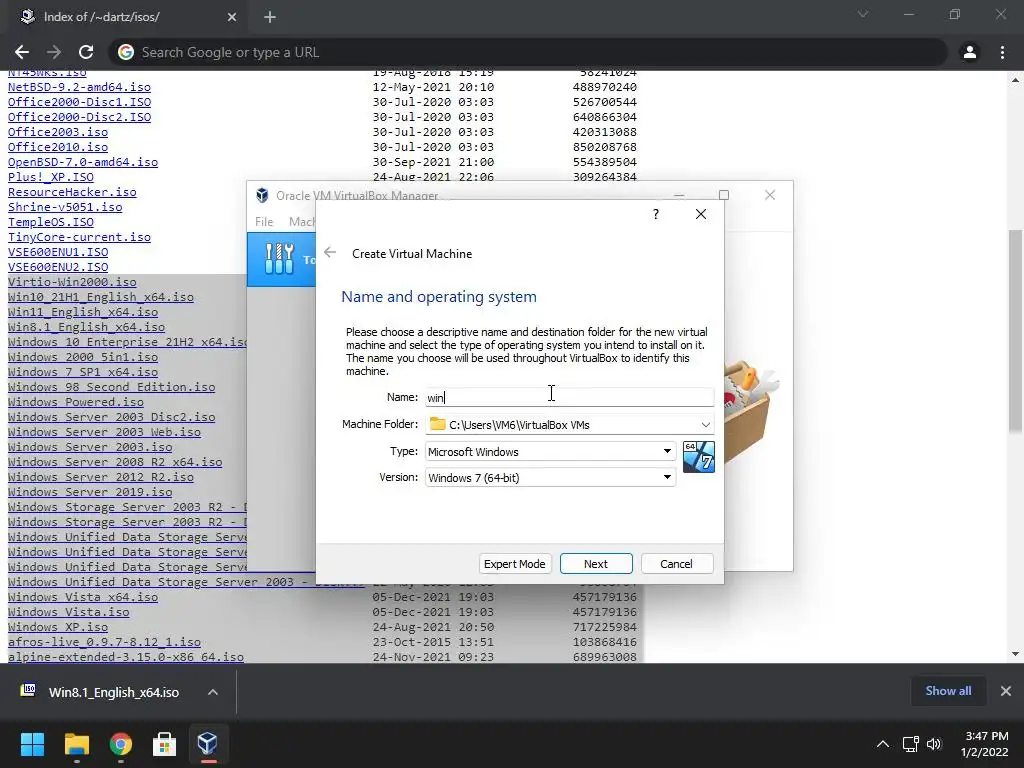Open Windows_7_SP1_x64.iso link
The image size is (1024, 768).
(x=82, y=372)
